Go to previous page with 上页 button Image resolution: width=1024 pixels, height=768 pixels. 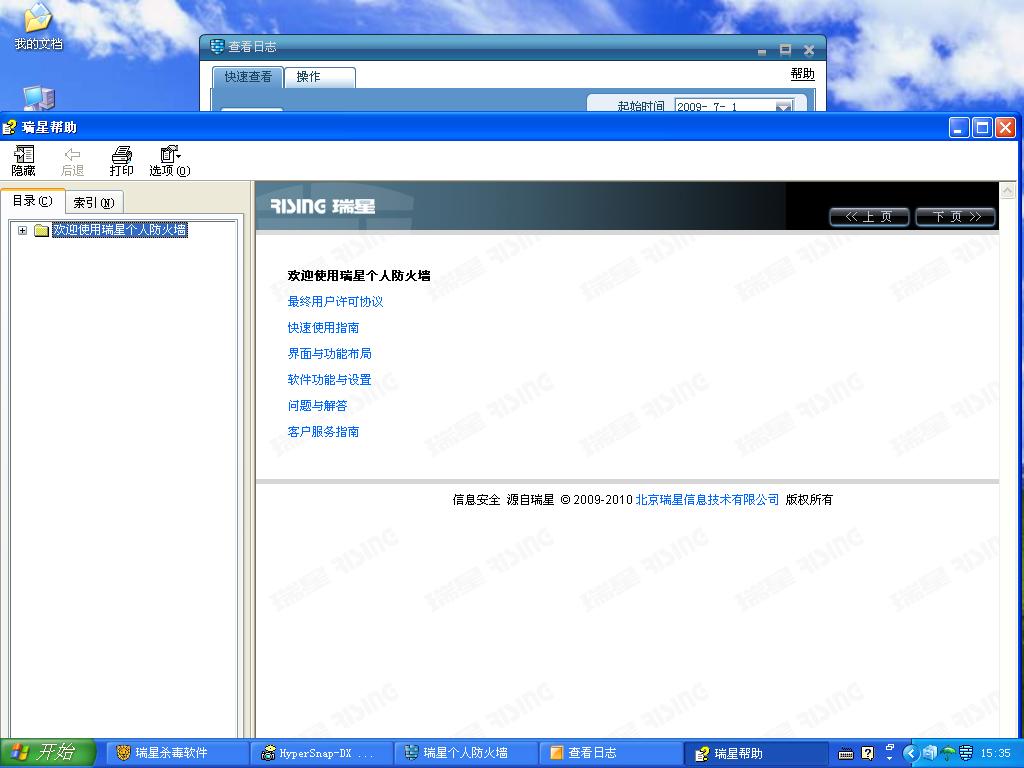pos(869,217)
